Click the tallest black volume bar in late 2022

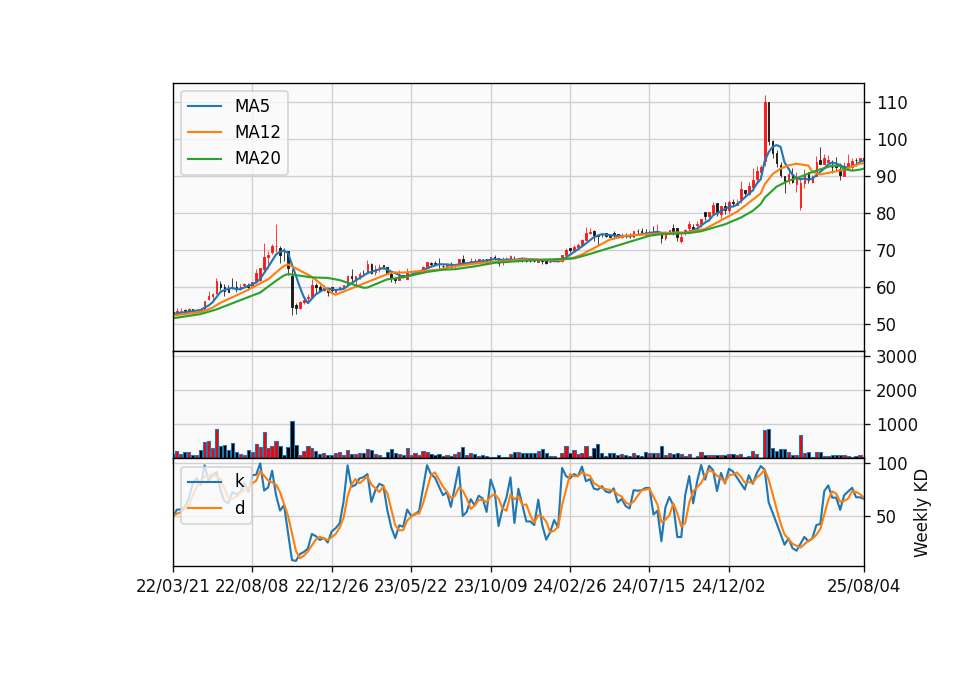point(293,440)
